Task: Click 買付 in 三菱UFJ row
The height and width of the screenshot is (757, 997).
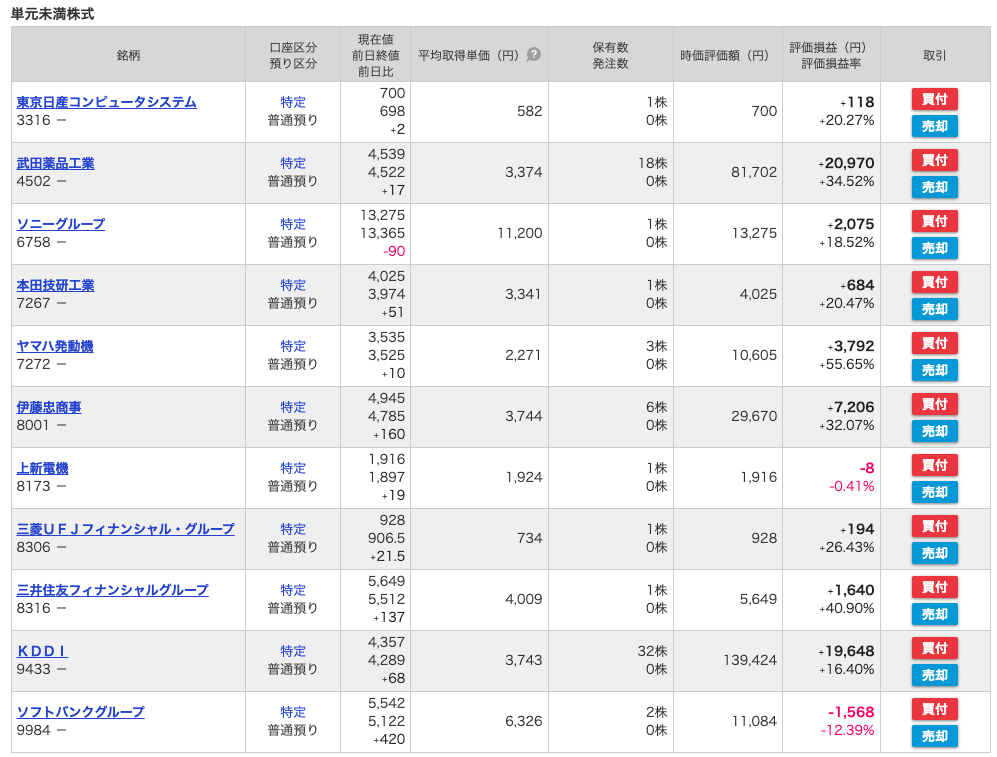Action: [x=935, y=526]
